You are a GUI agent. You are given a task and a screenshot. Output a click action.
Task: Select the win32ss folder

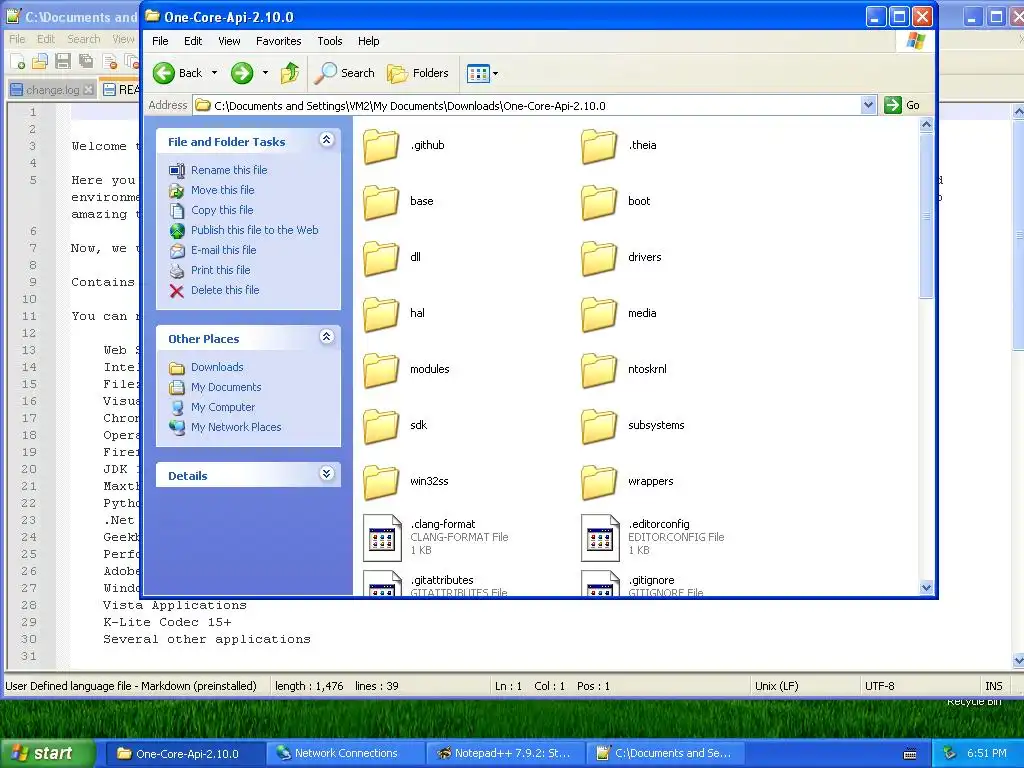point(406,482)
